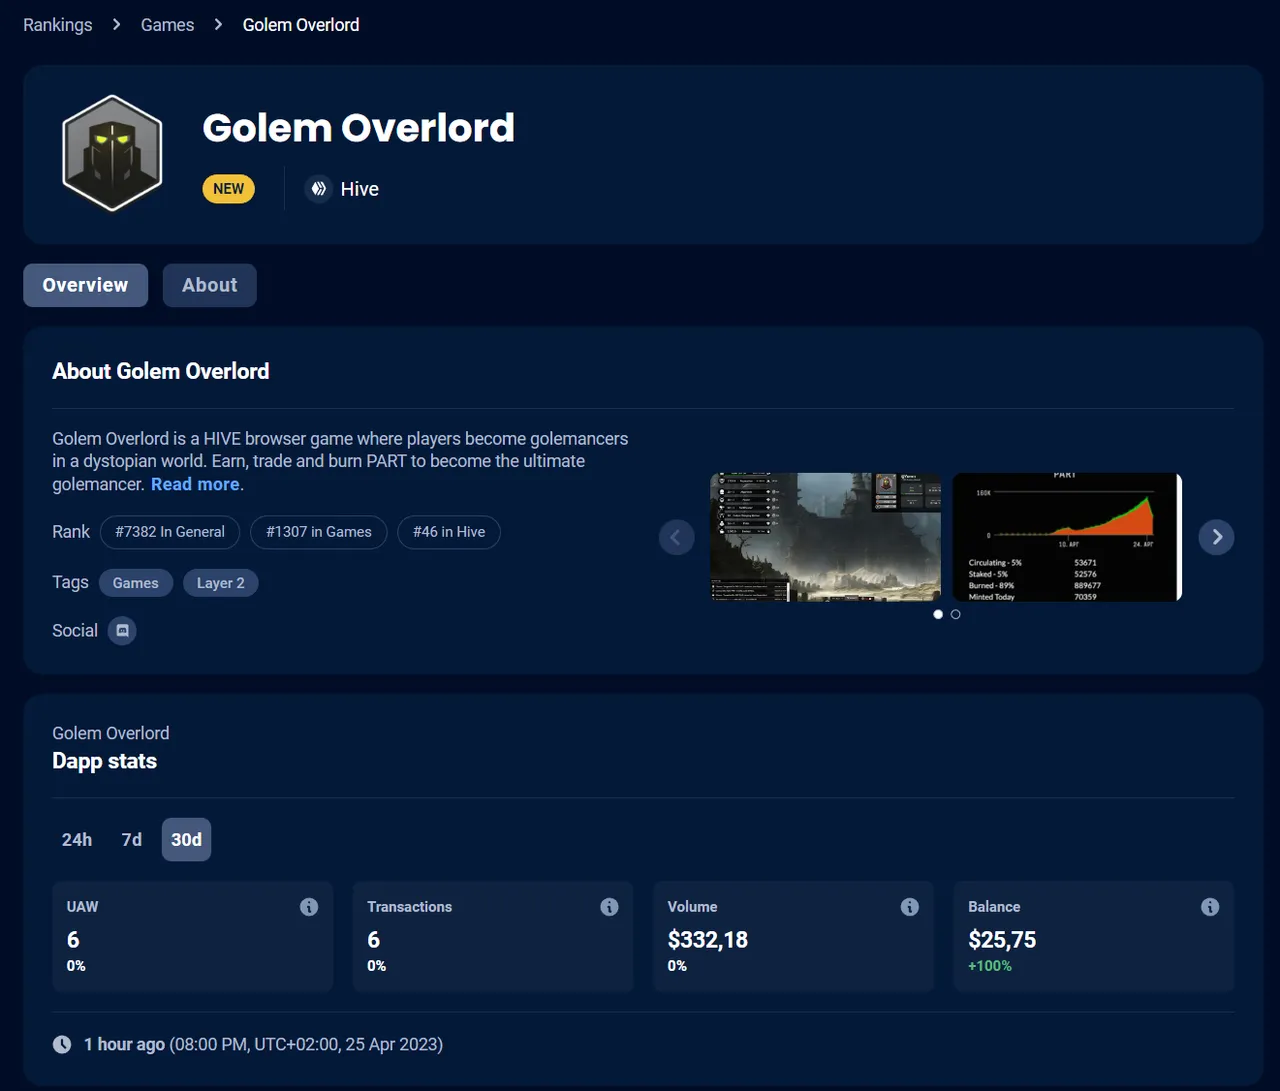Click the Balance value $25,75
Screen dimensions: 1280x1091
[1002, 940]
